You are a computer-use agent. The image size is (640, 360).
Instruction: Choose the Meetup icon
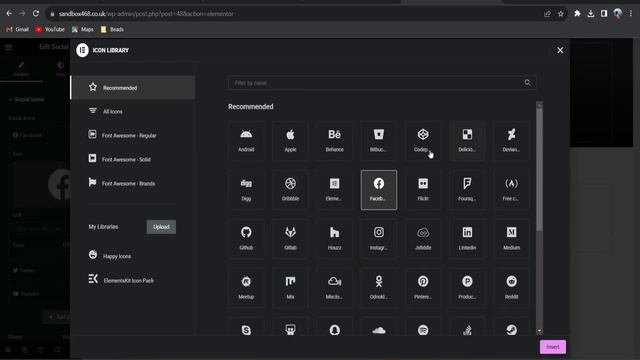click(x=246, y=288)
